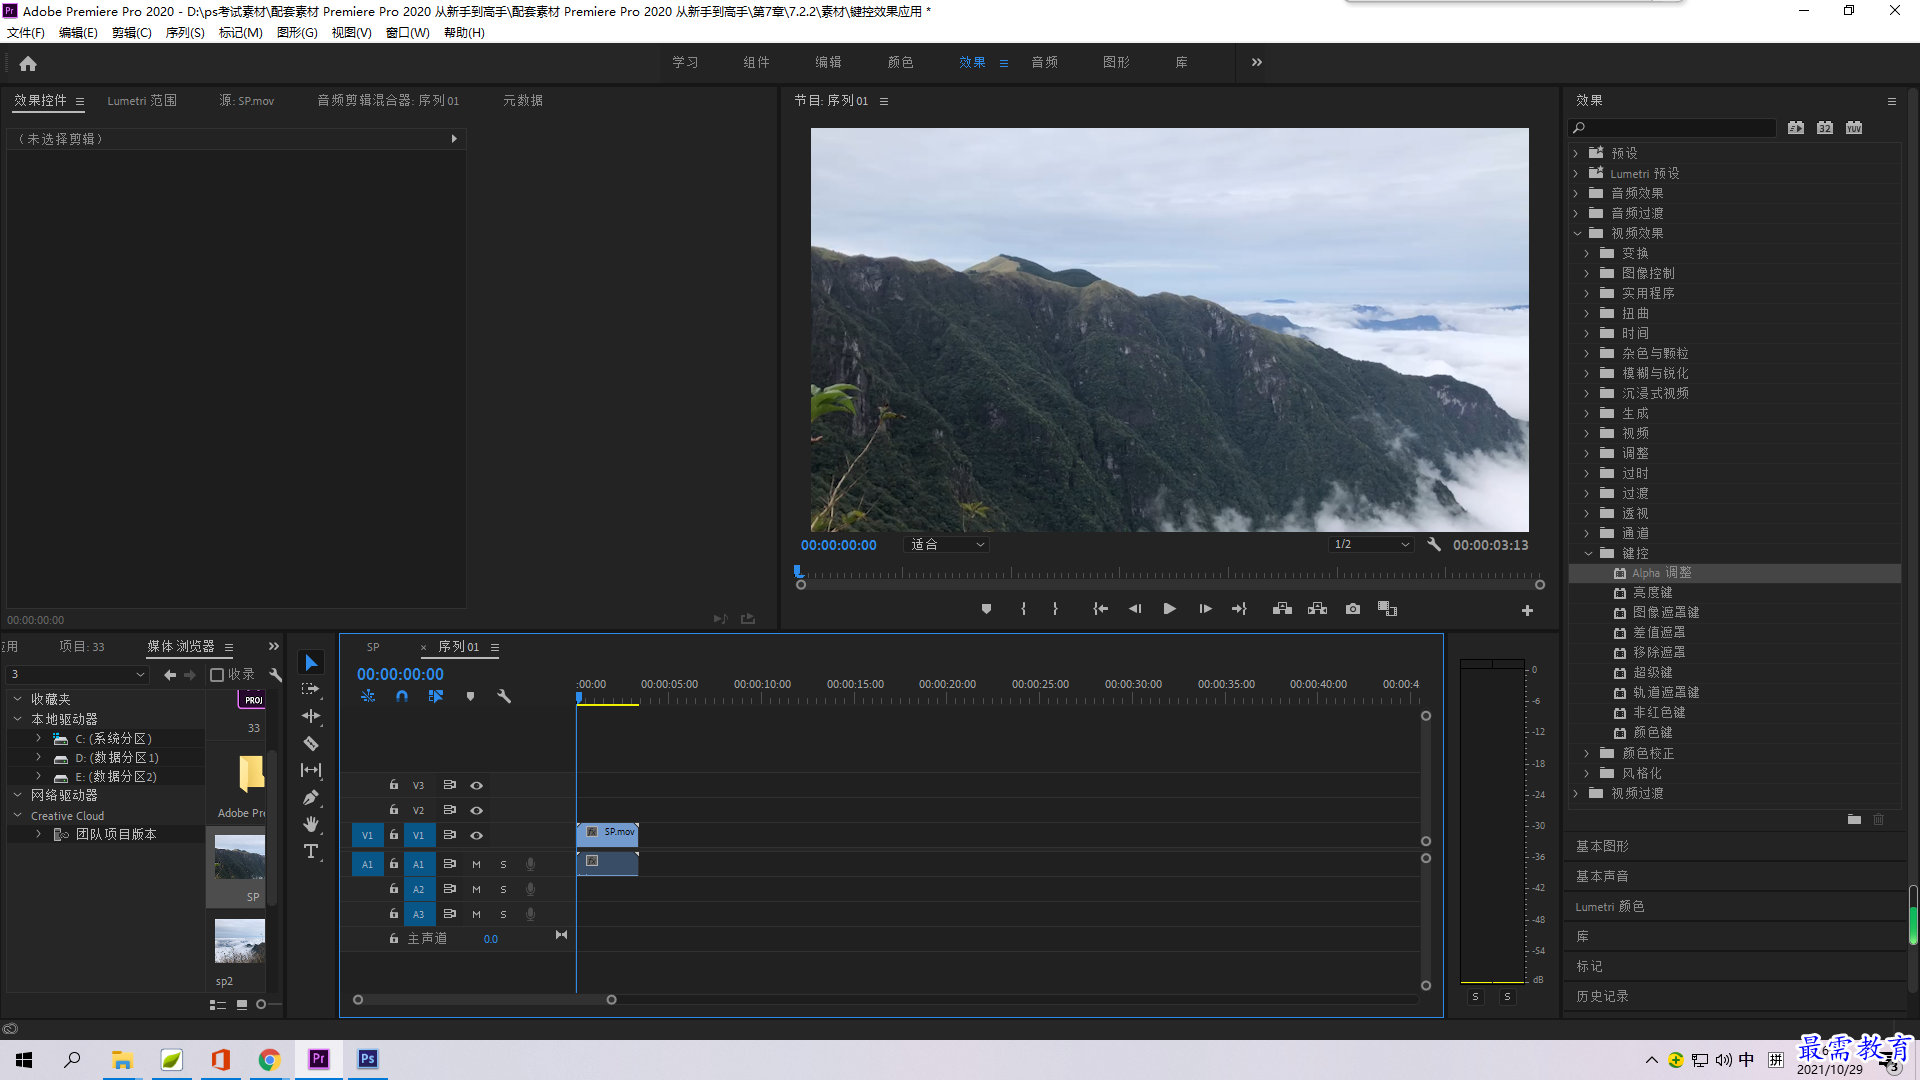Toggle lock on track V3
This screenshot has height=1080, width=1920.
click(x=394, y=785)
